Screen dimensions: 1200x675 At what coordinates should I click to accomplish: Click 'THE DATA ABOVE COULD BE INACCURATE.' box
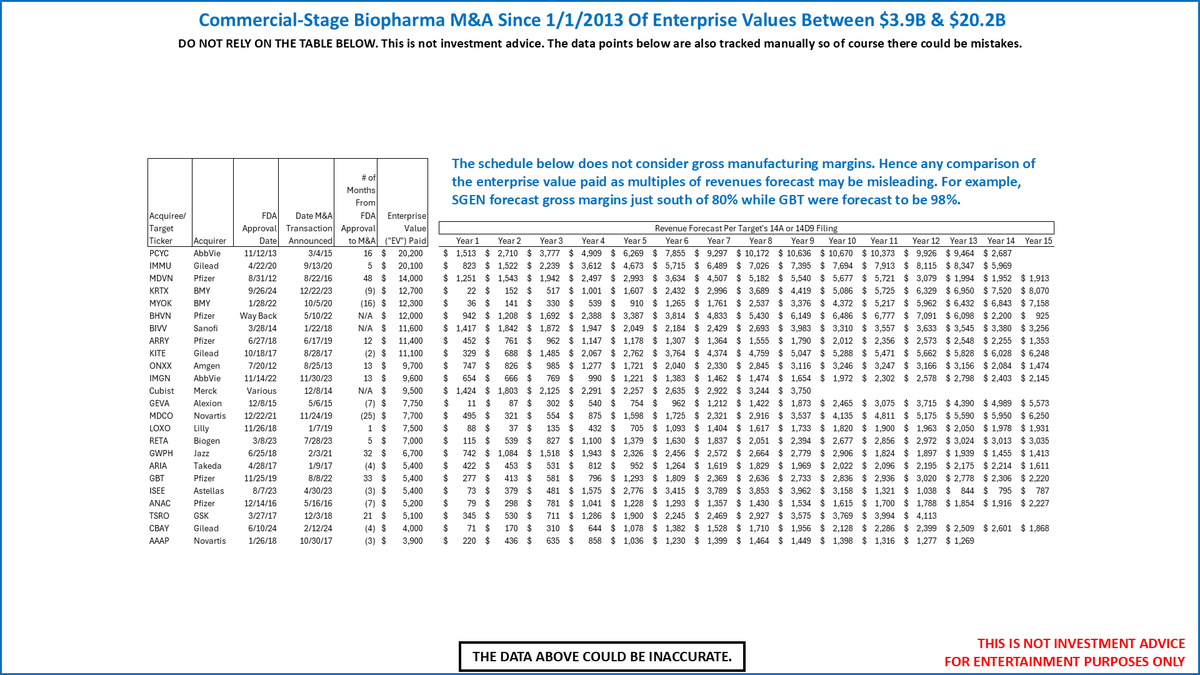[x=602, y=657]
